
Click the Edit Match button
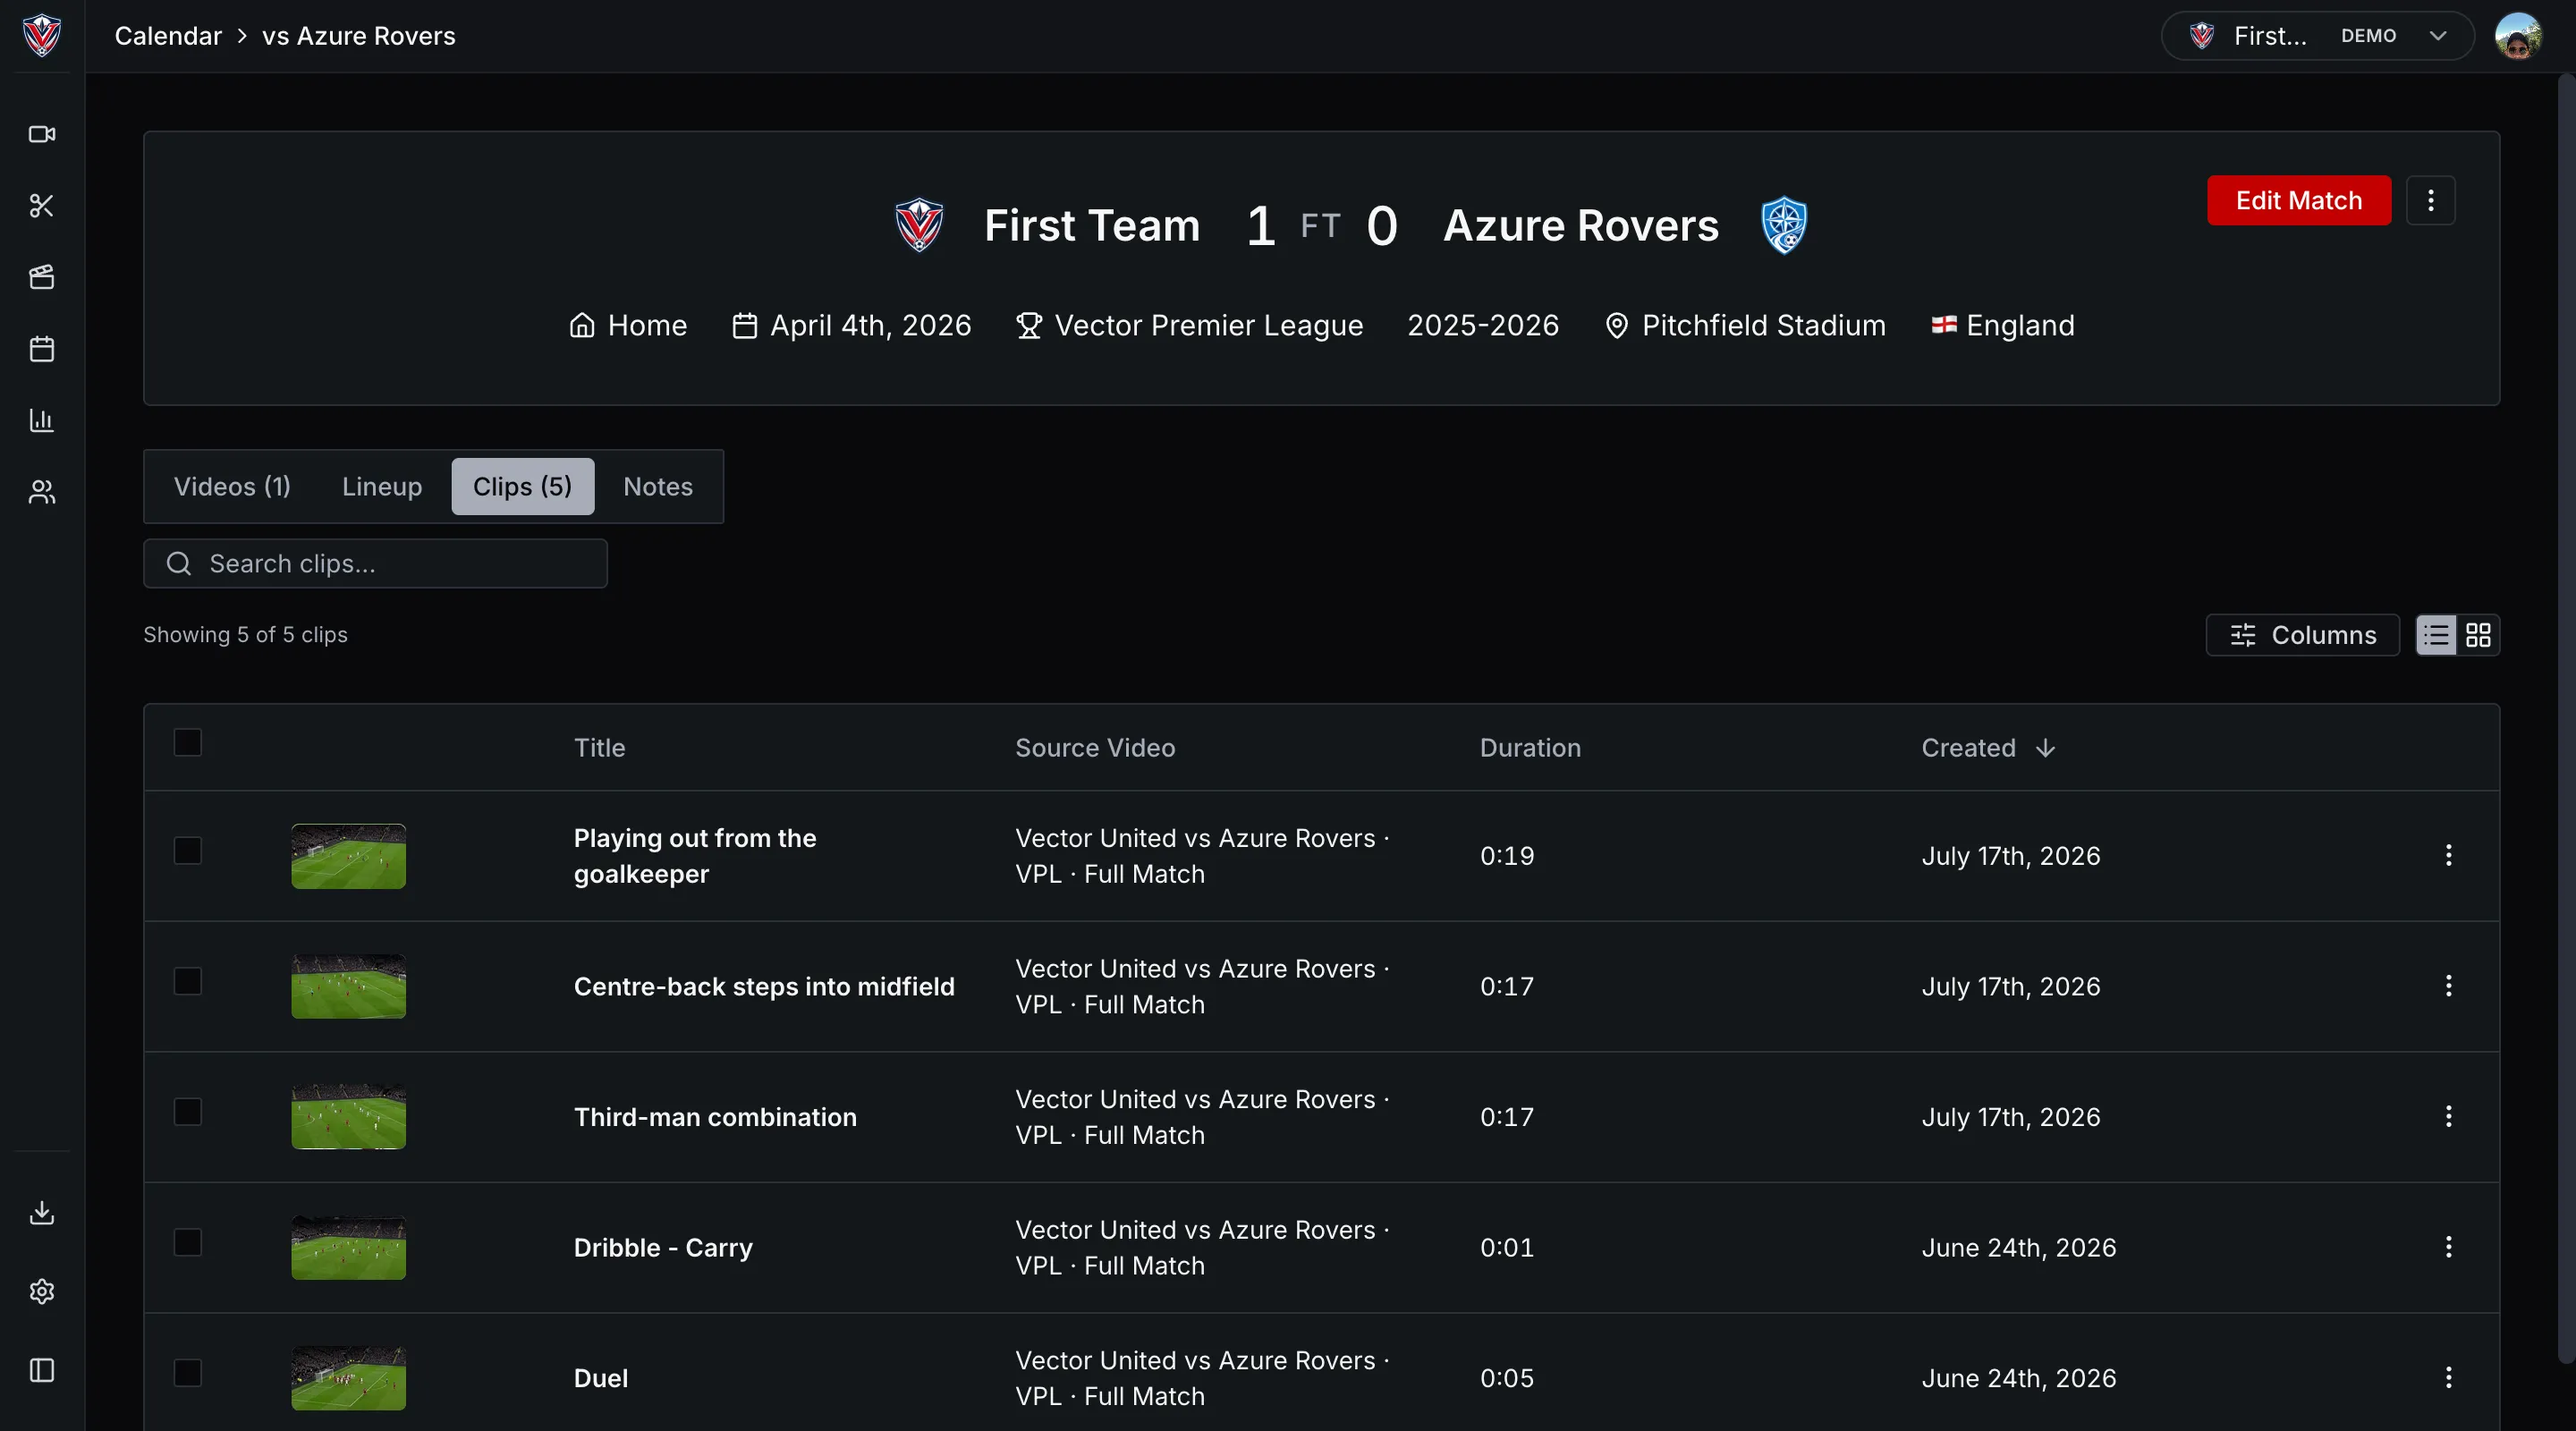[2299, 200]
